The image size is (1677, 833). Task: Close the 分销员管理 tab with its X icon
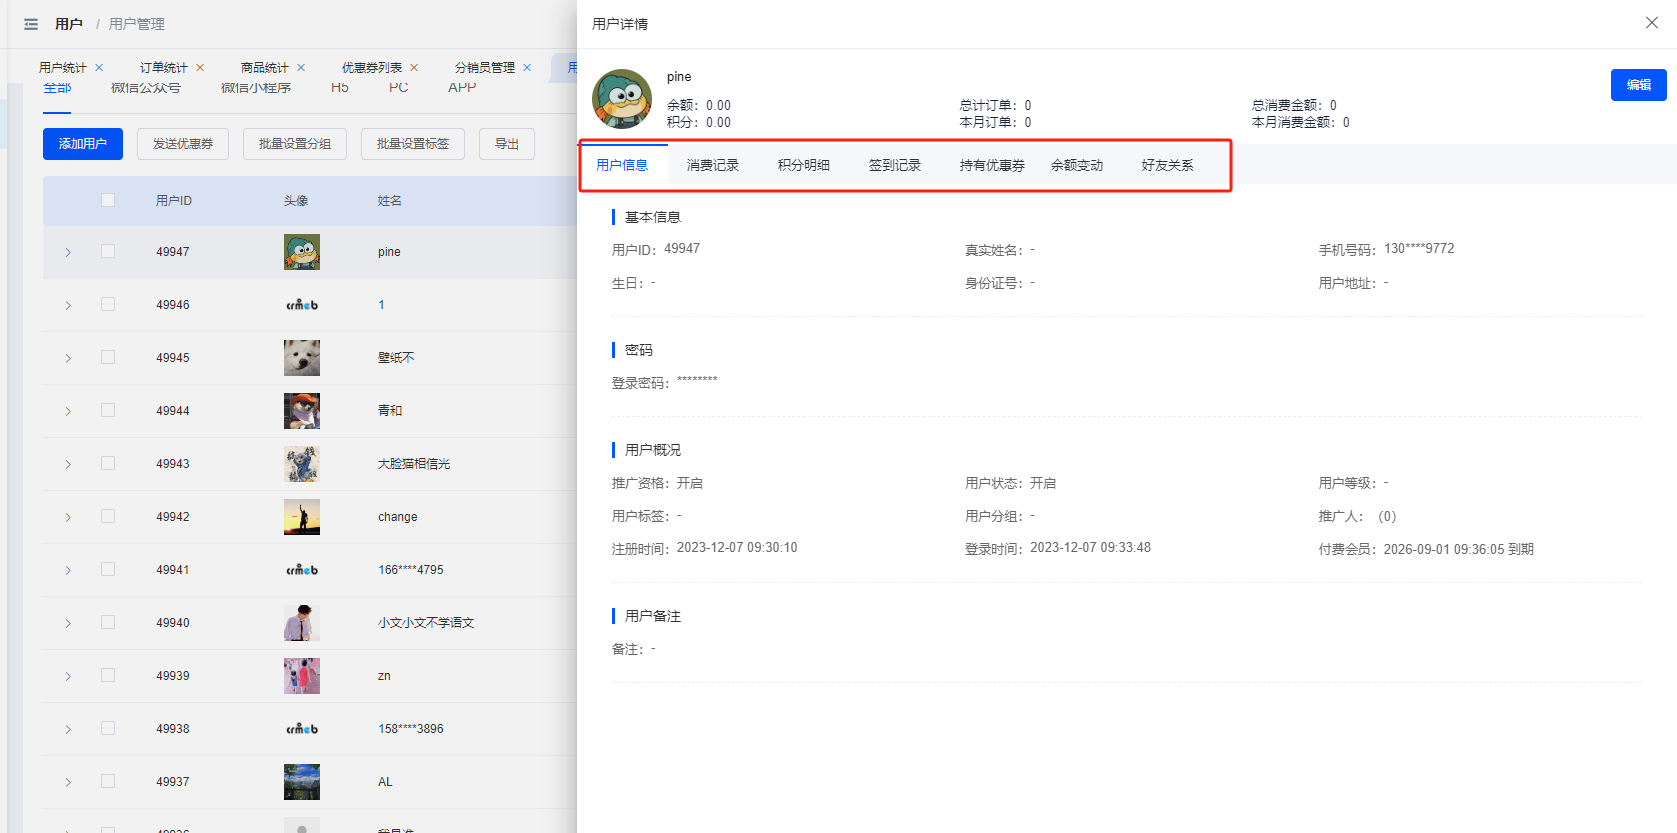527,68
